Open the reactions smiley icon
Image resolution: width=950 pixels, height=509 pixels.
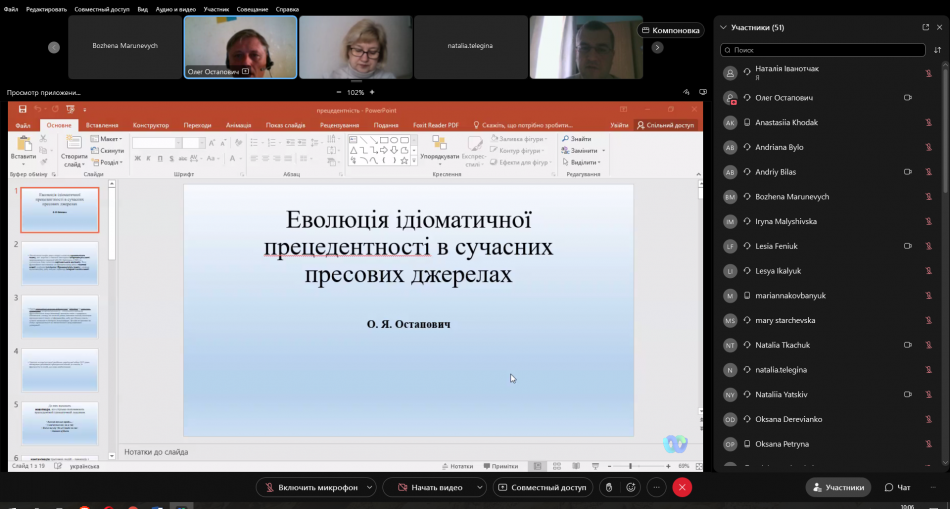click(631, 487)
